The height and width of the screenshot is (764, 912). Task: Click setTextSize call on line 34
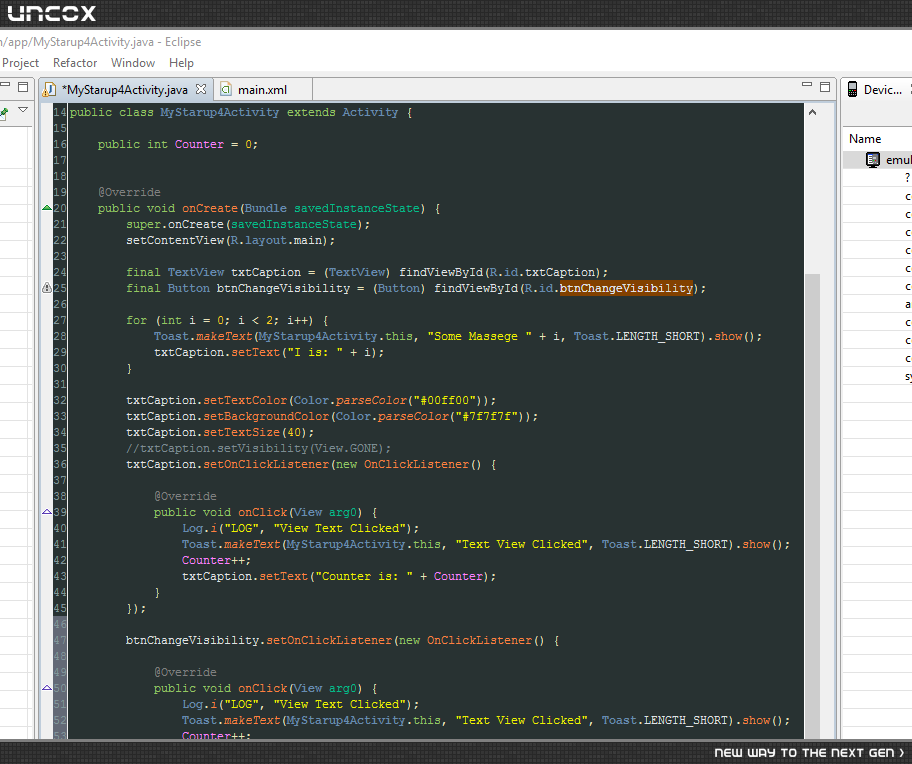pyautogui.click(x=242, y=432)
